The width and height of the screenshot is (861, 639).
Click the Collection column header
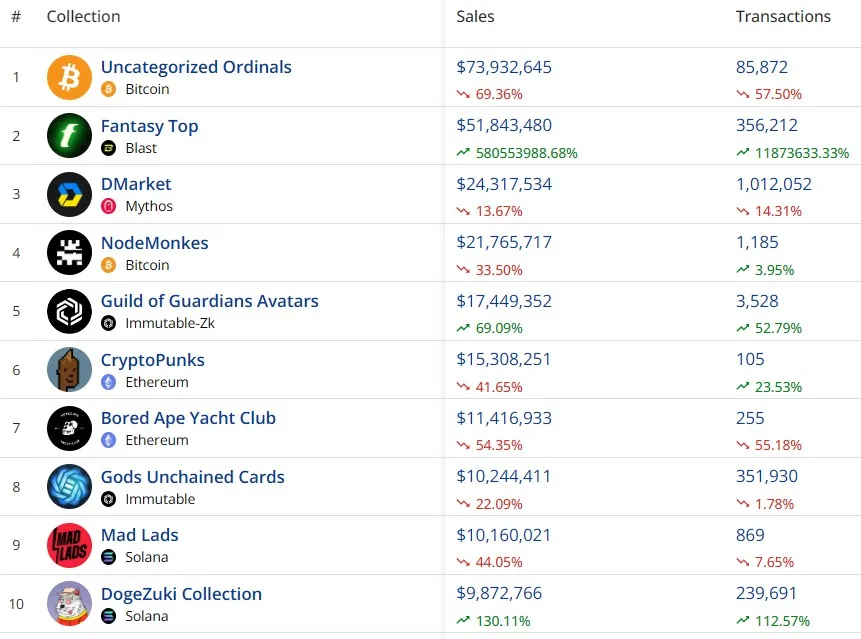point(83,16)
